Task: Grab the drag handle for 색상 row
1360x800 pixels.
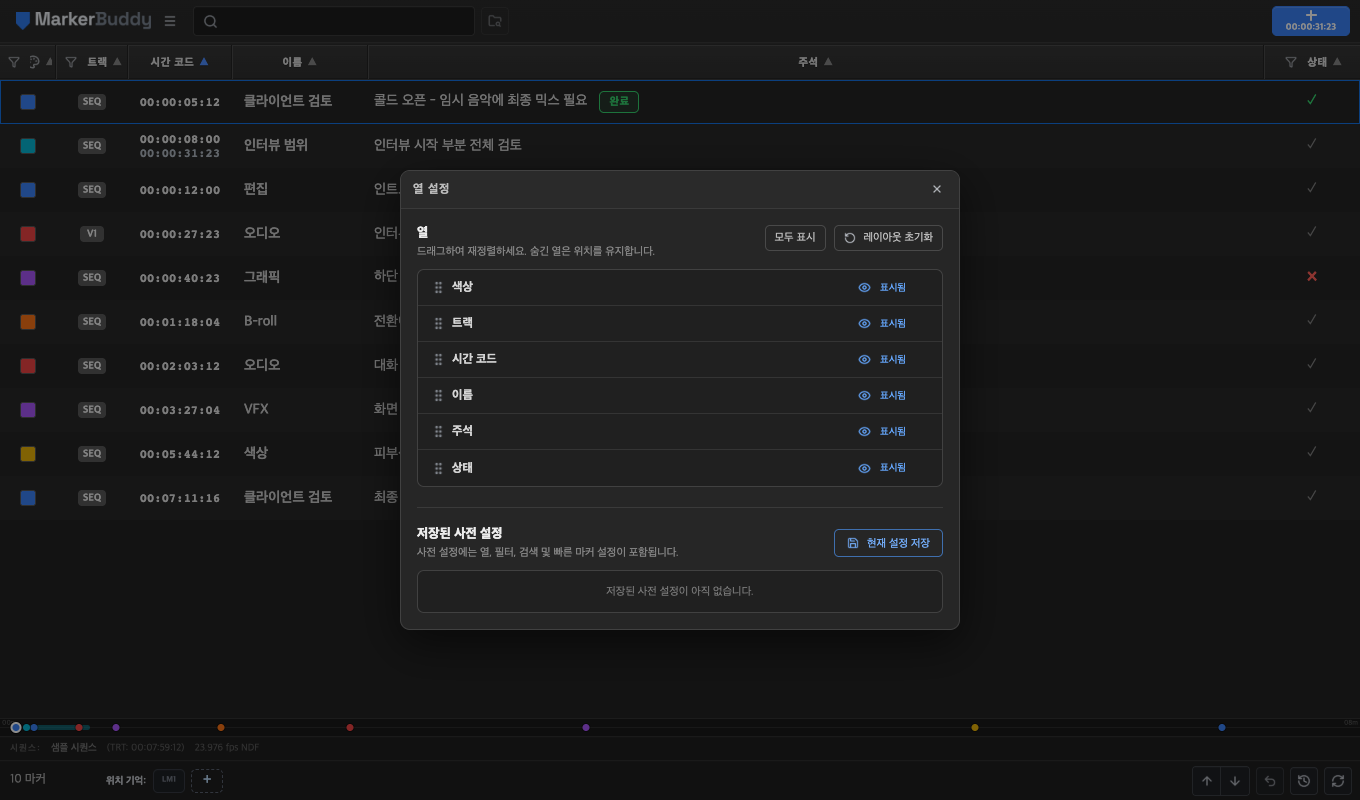Action: [x=438, y=288]
